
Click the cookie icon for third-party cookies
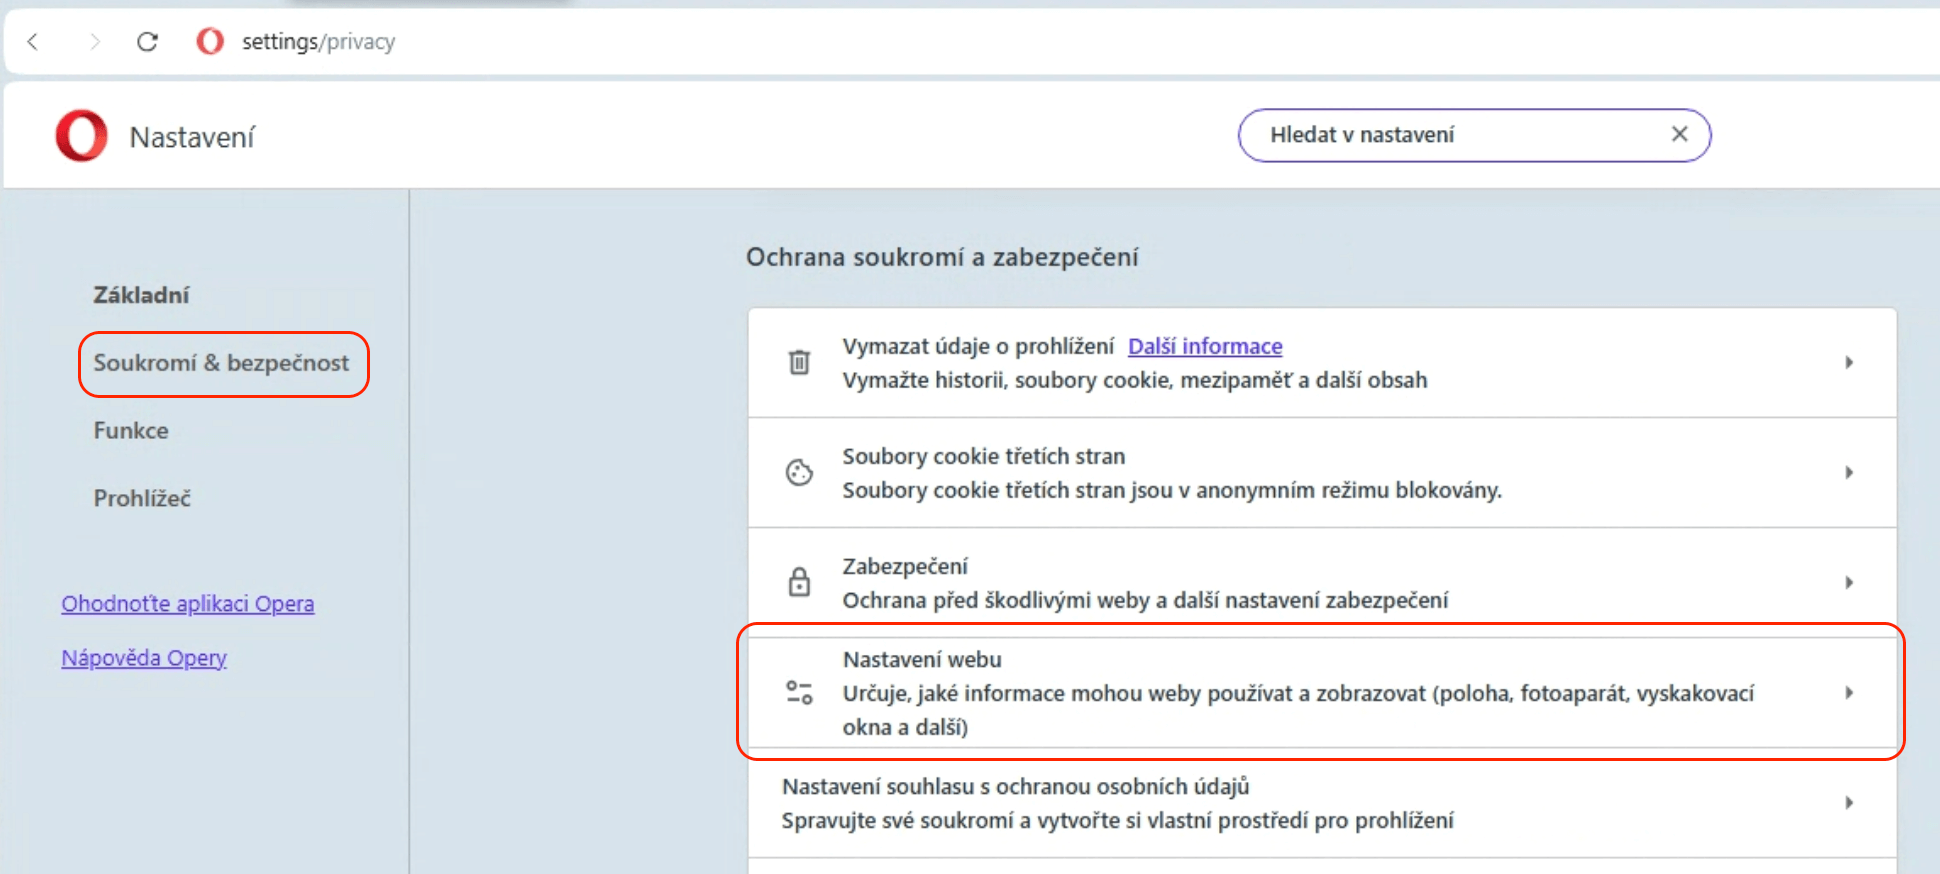coord(799,472)
